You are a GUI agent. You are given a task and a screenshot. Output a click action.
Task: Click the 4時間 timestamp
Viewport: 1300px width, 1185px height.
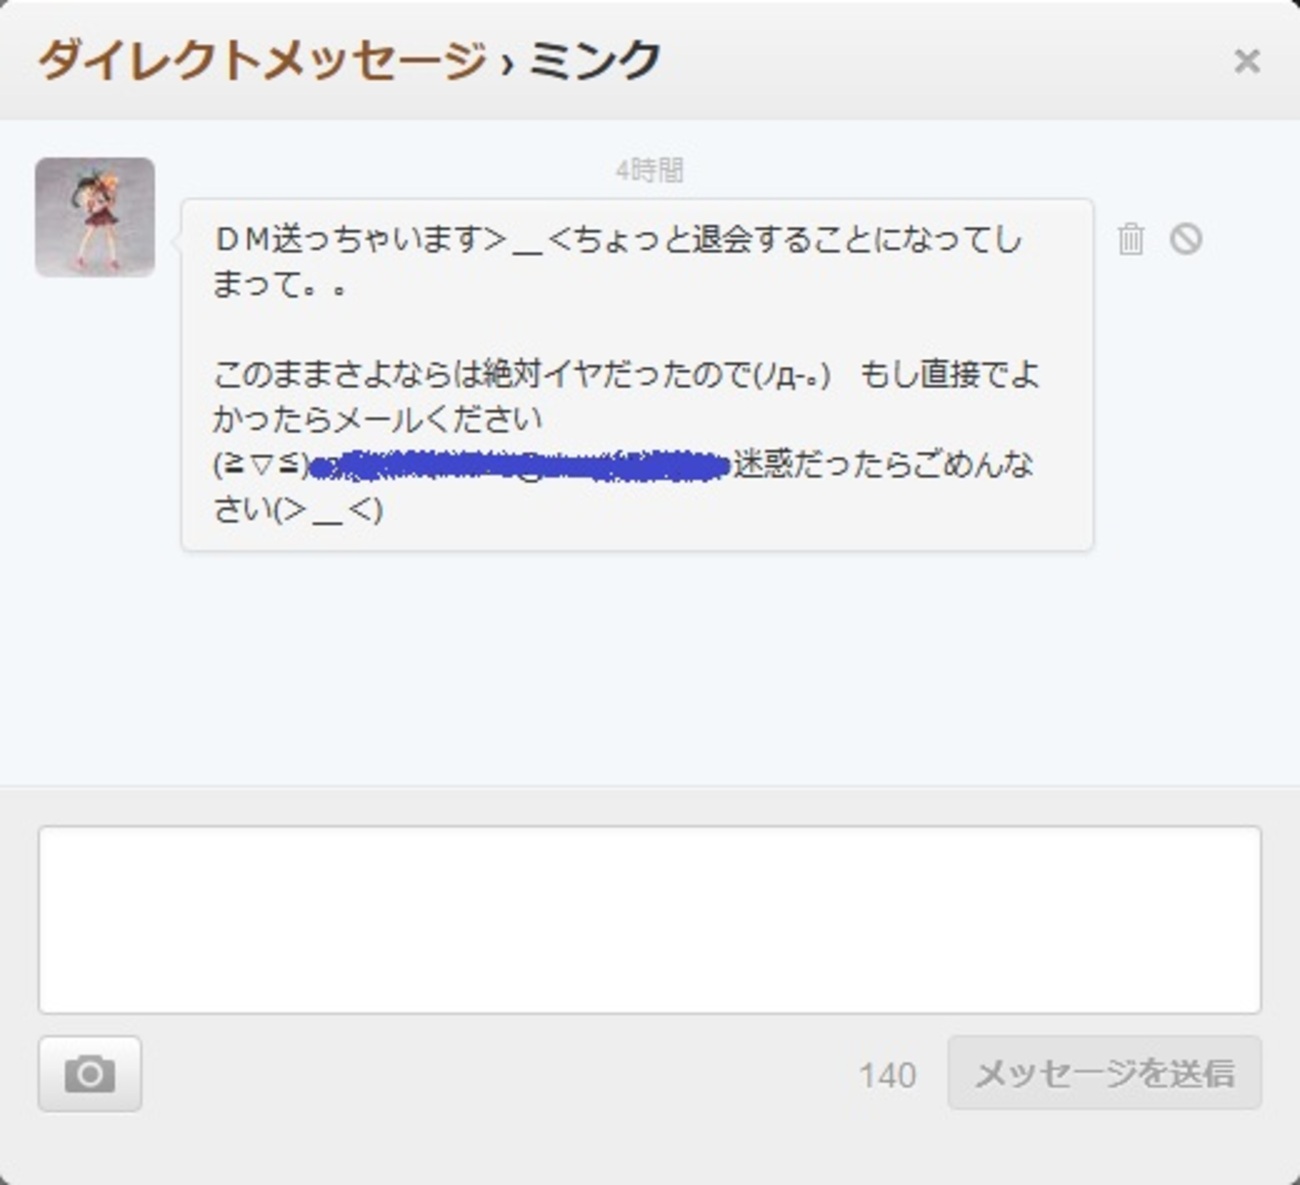(x=649, y=171)
